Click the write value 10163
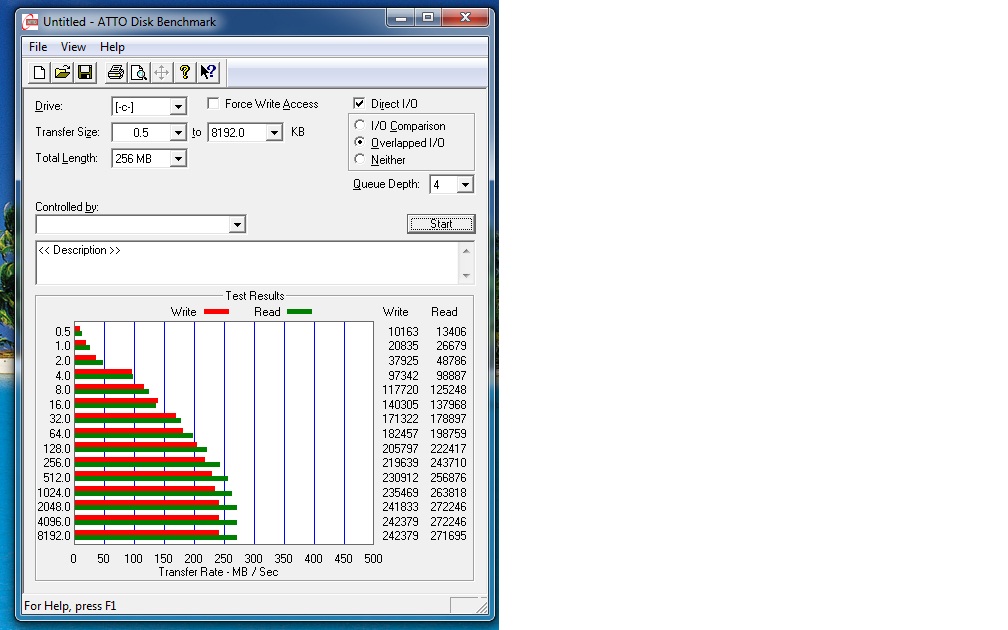The image size is (1008, 630). coord(403,332)
